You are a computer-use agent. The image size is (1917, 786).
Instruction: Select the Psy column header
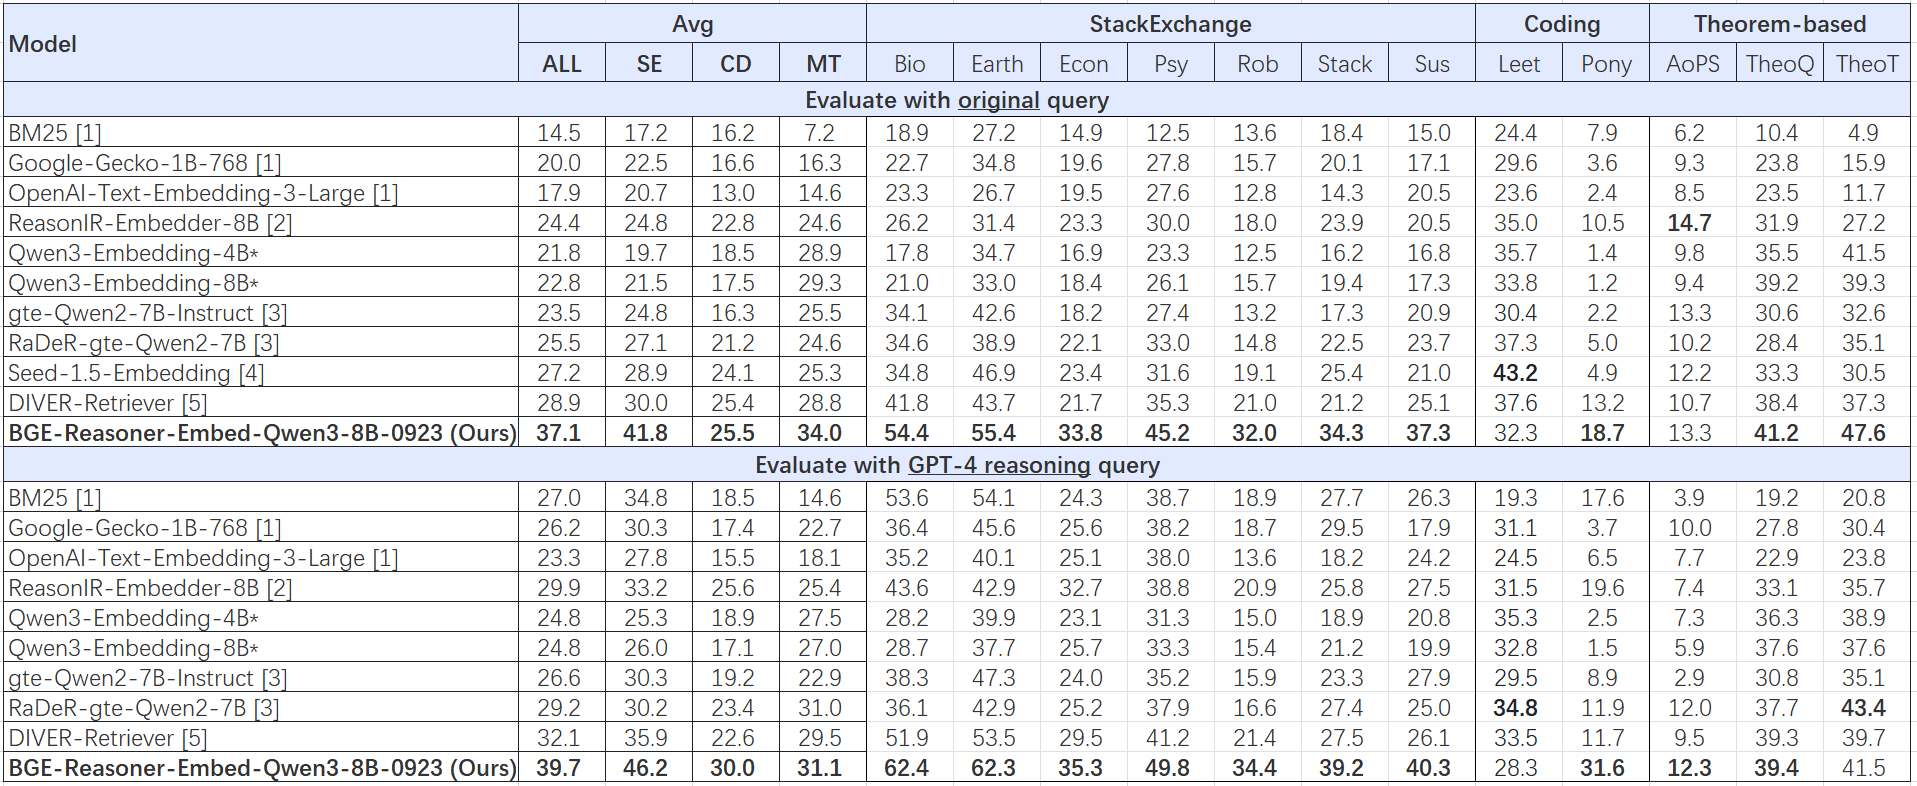[1170, 64]
